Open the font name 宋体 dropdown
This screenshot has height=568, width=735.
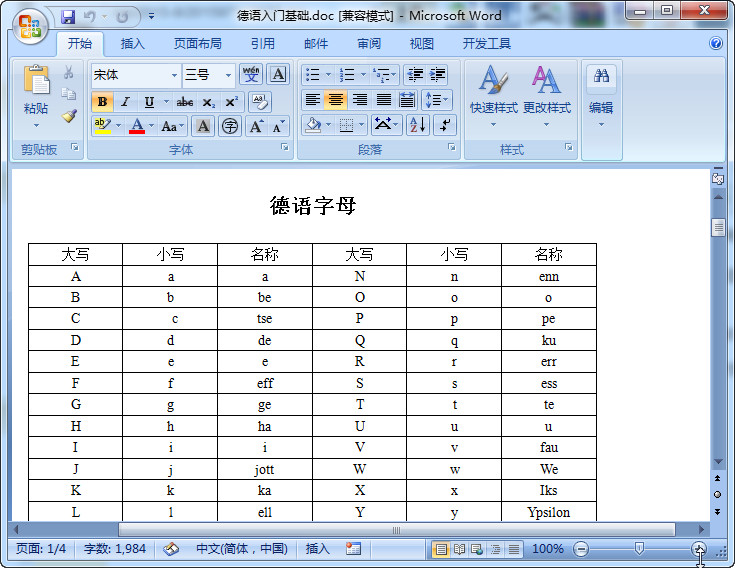click(x=174, y=75)
